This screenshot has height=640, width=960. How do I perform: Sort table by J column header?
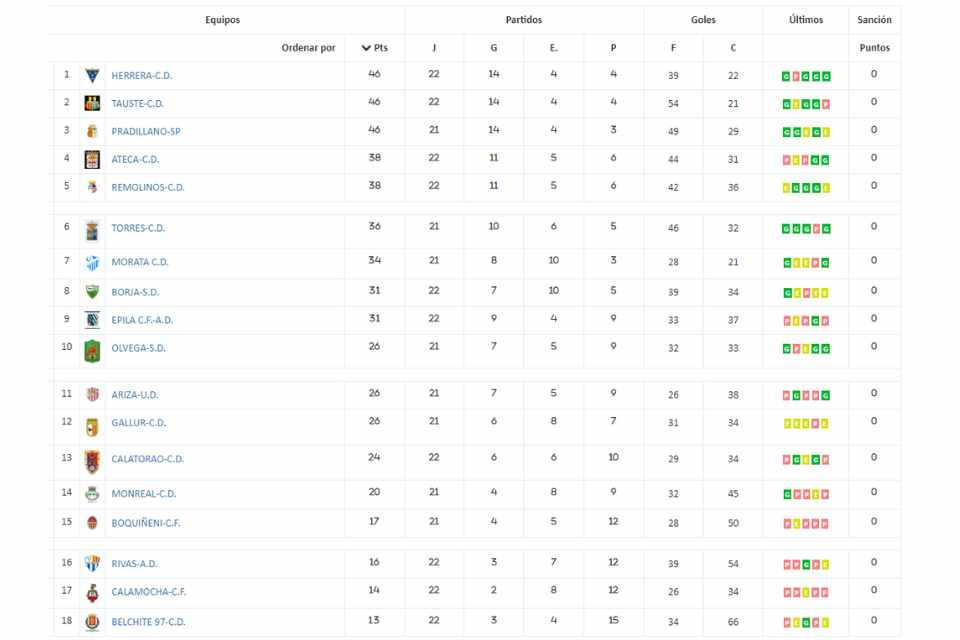pos(434,48)
